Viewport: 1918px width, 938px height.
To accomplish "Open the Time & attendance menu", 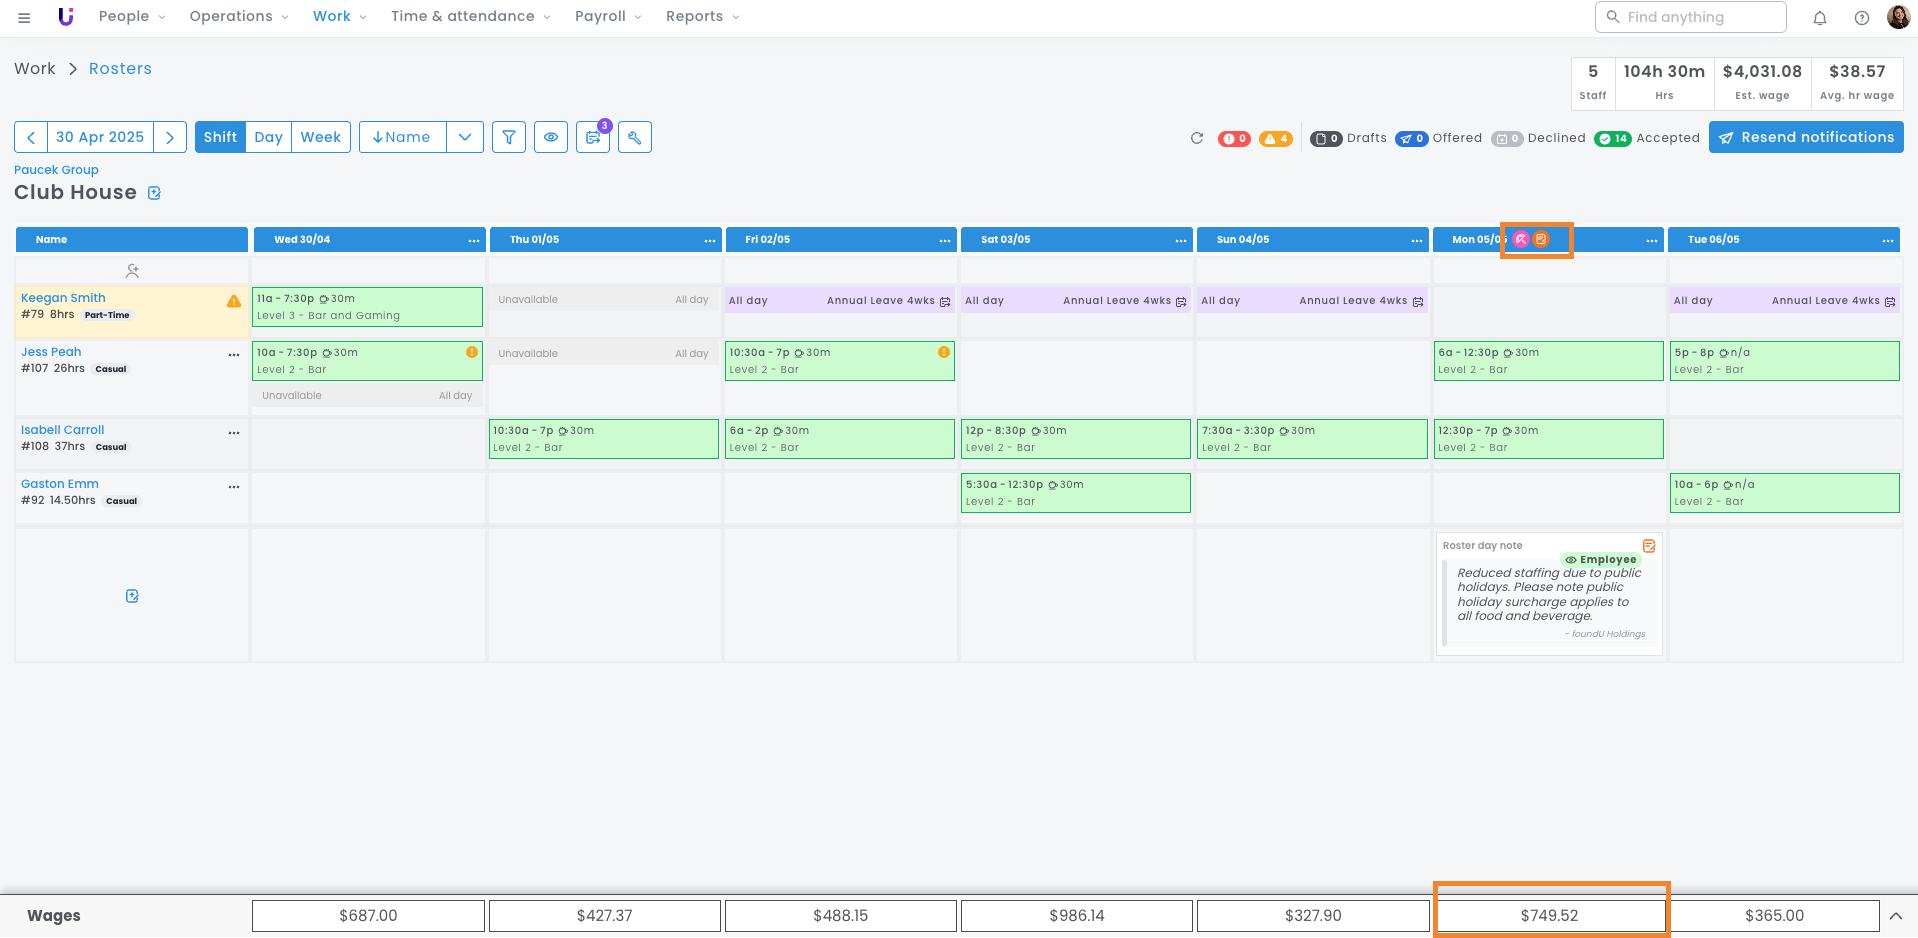I will click(470, 17).
